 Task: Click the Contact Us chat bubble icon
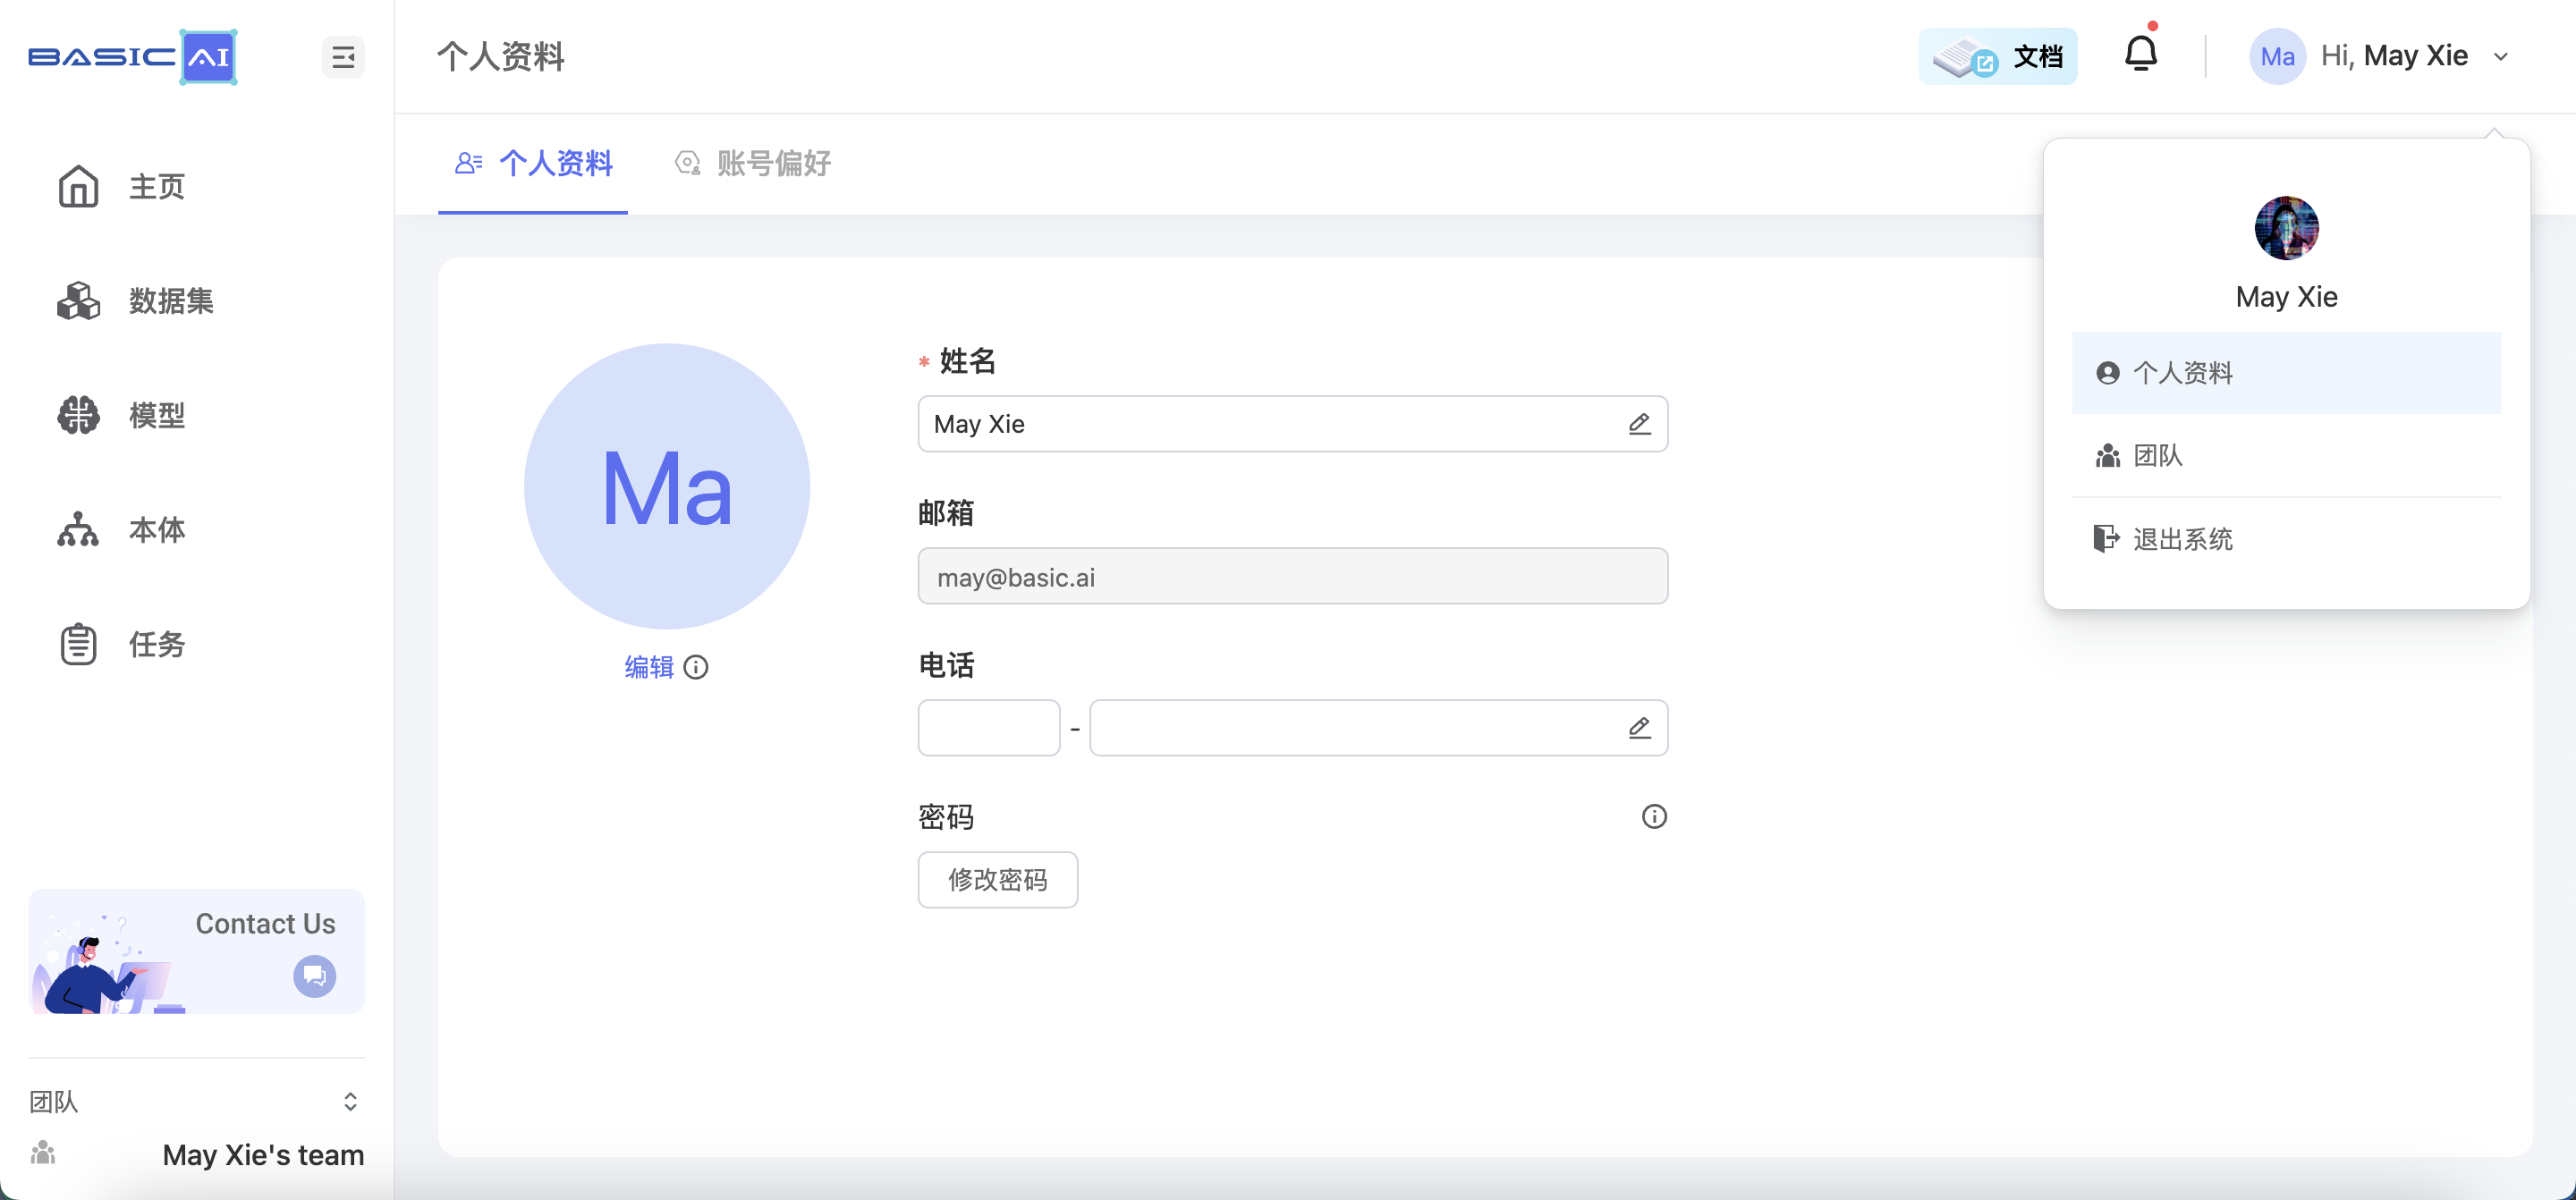tap(314, 976)
